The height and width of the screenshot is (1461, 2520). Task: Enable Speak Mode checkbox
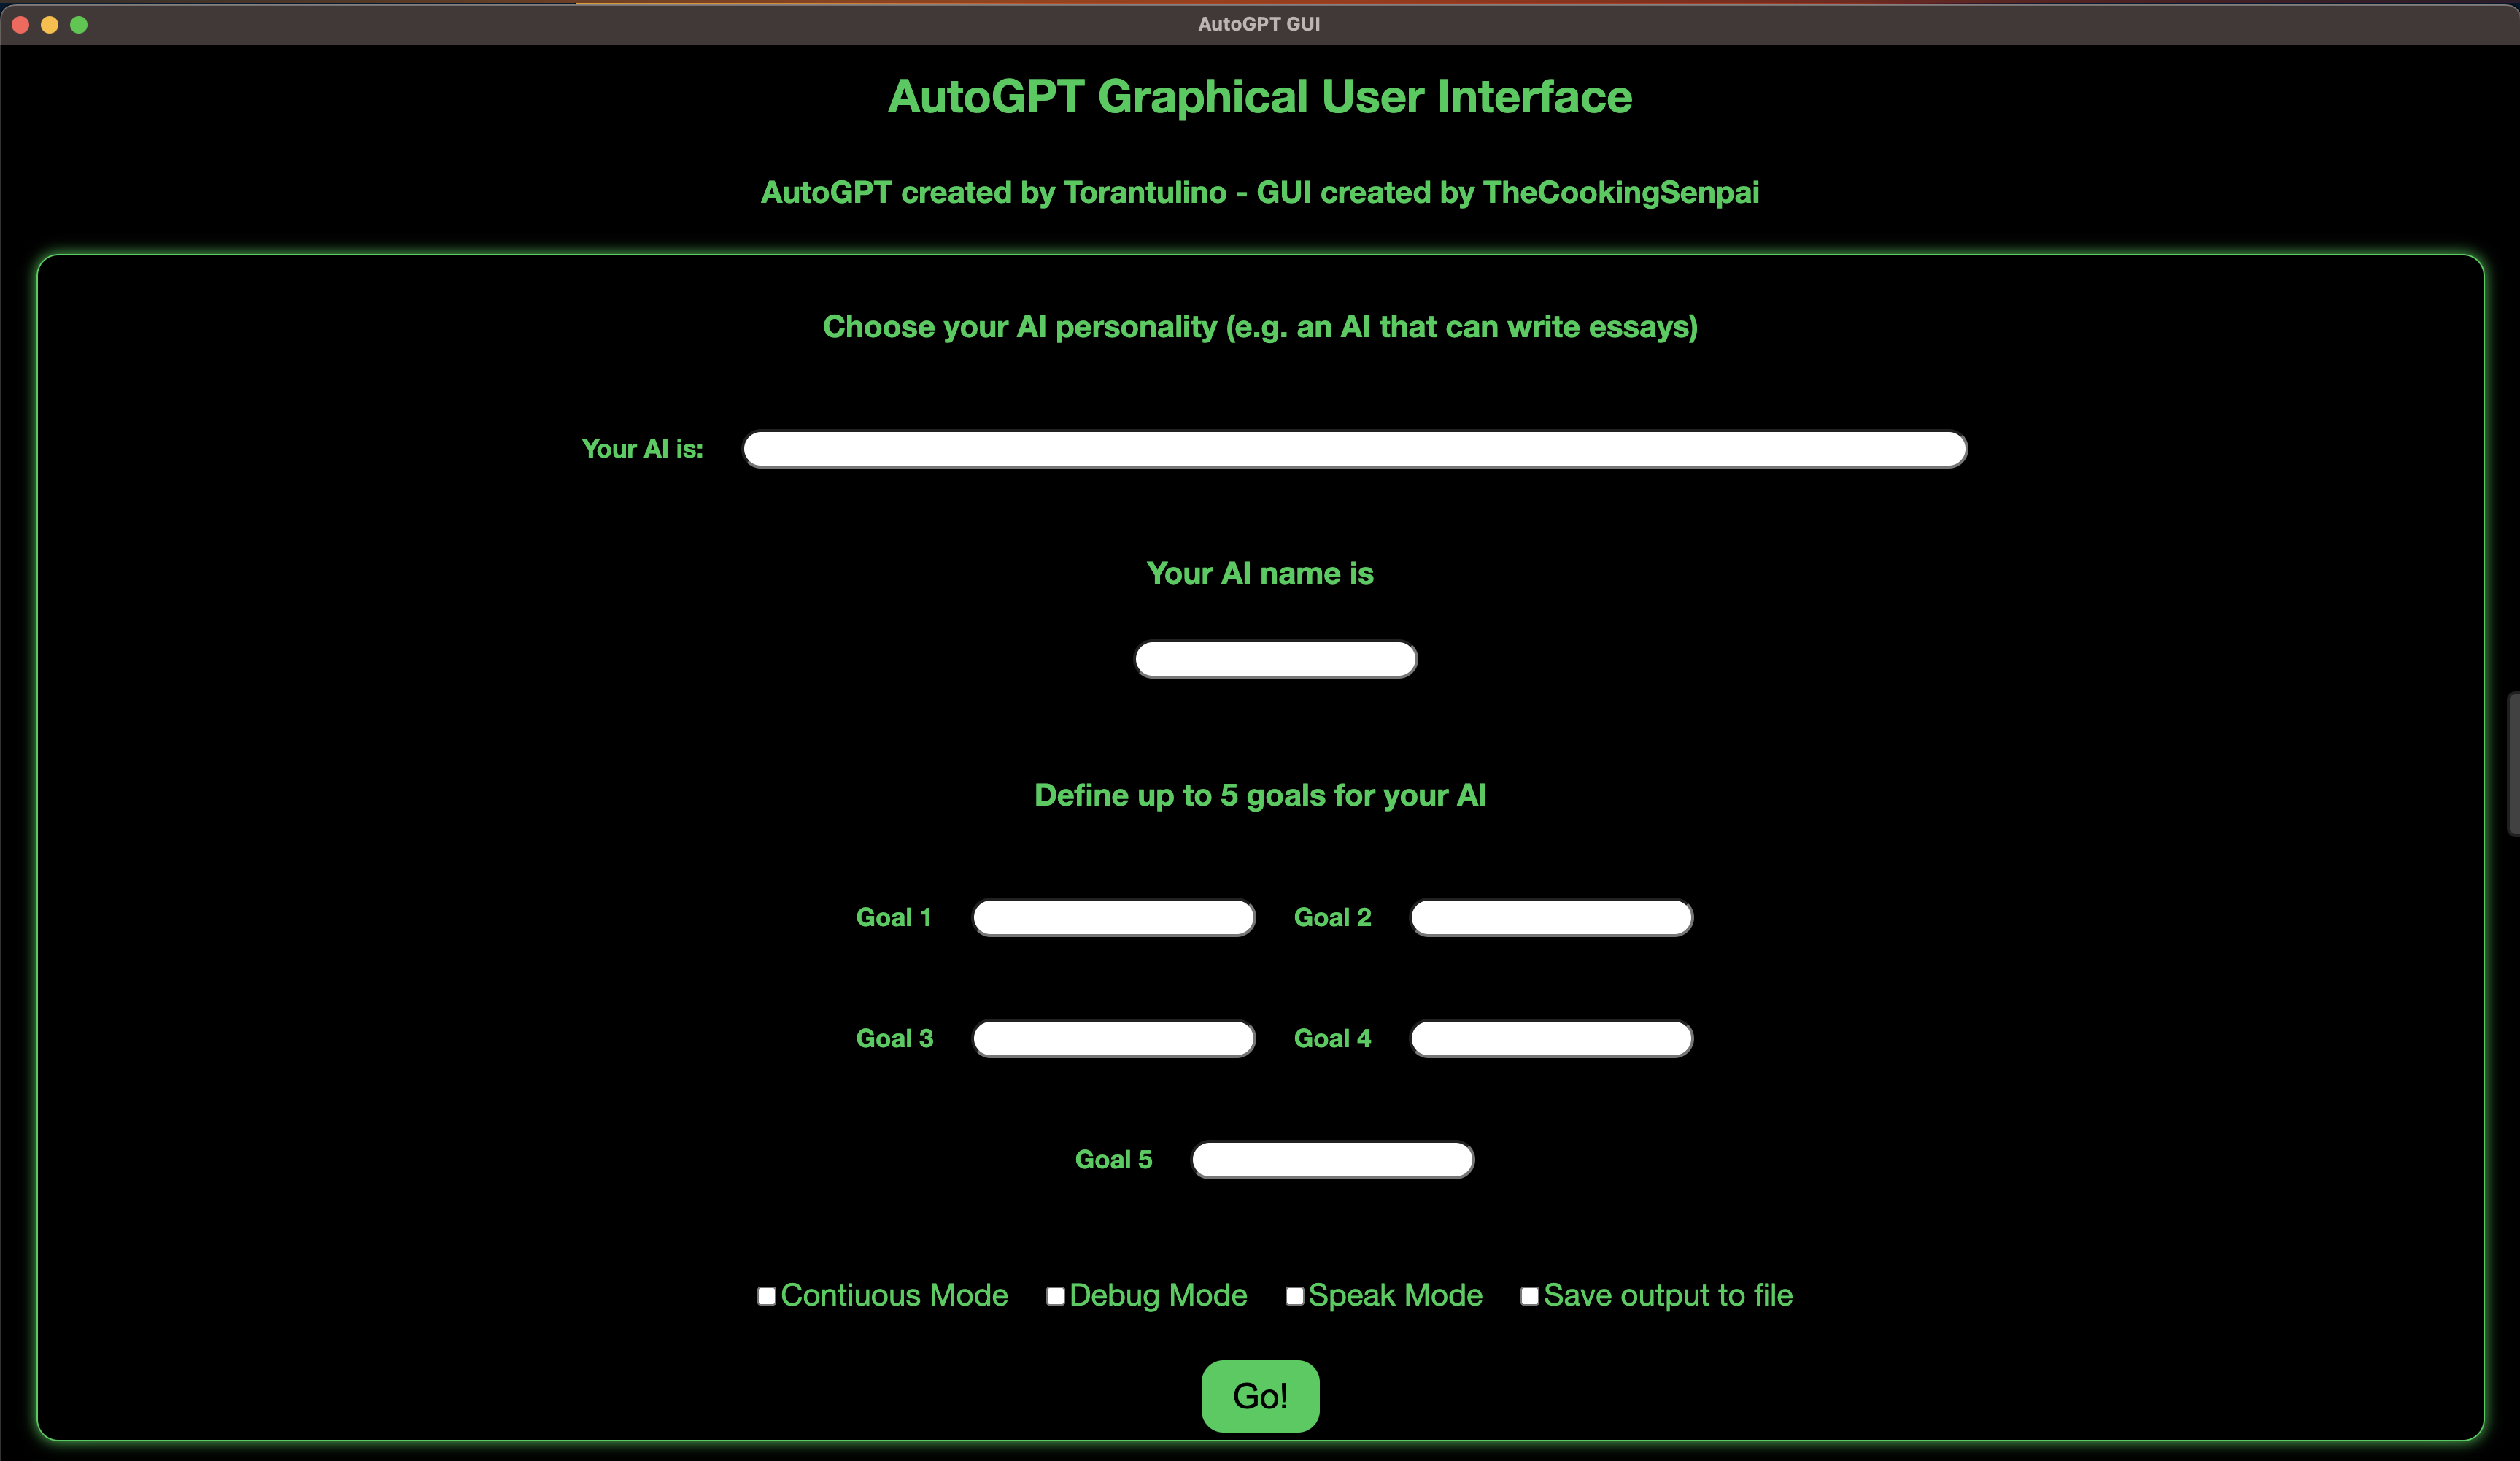point(1293,1294)
